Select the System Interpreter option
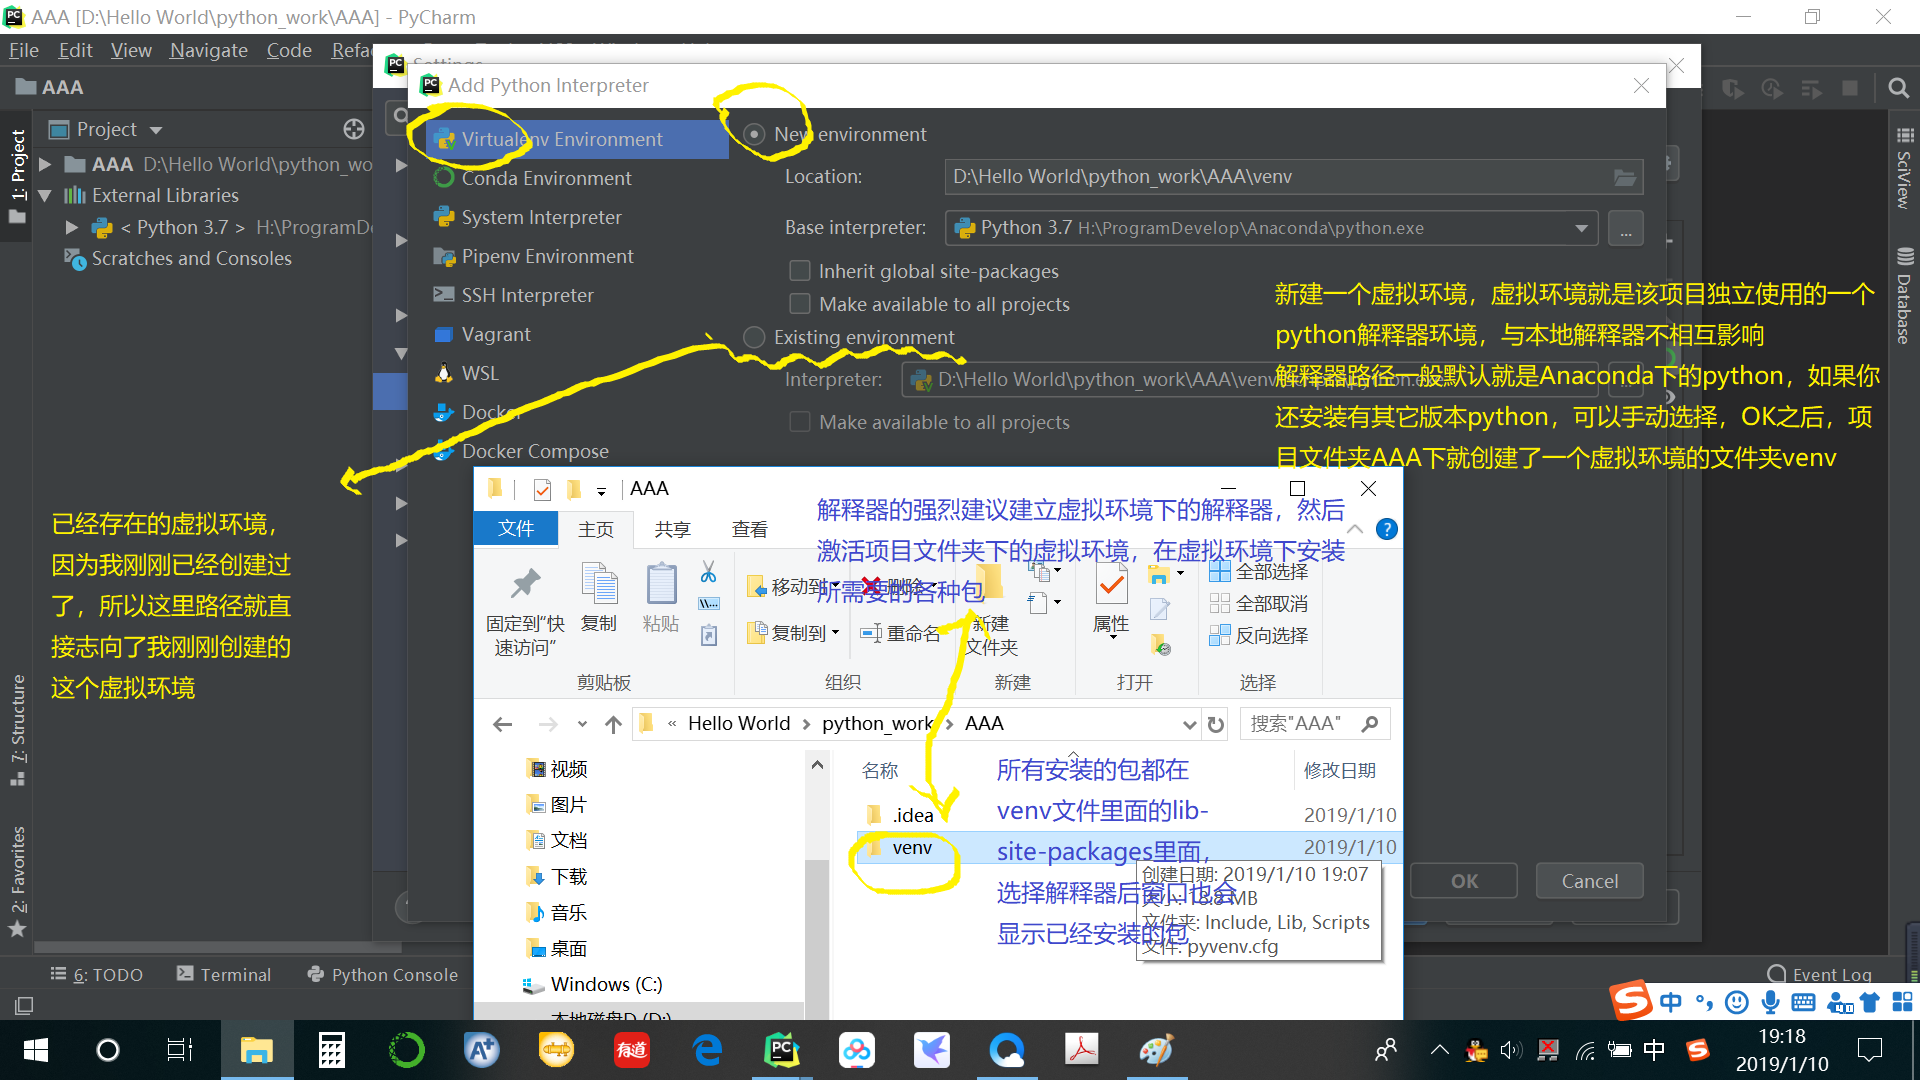The image size is (1920, 1080). pos(540,217)
